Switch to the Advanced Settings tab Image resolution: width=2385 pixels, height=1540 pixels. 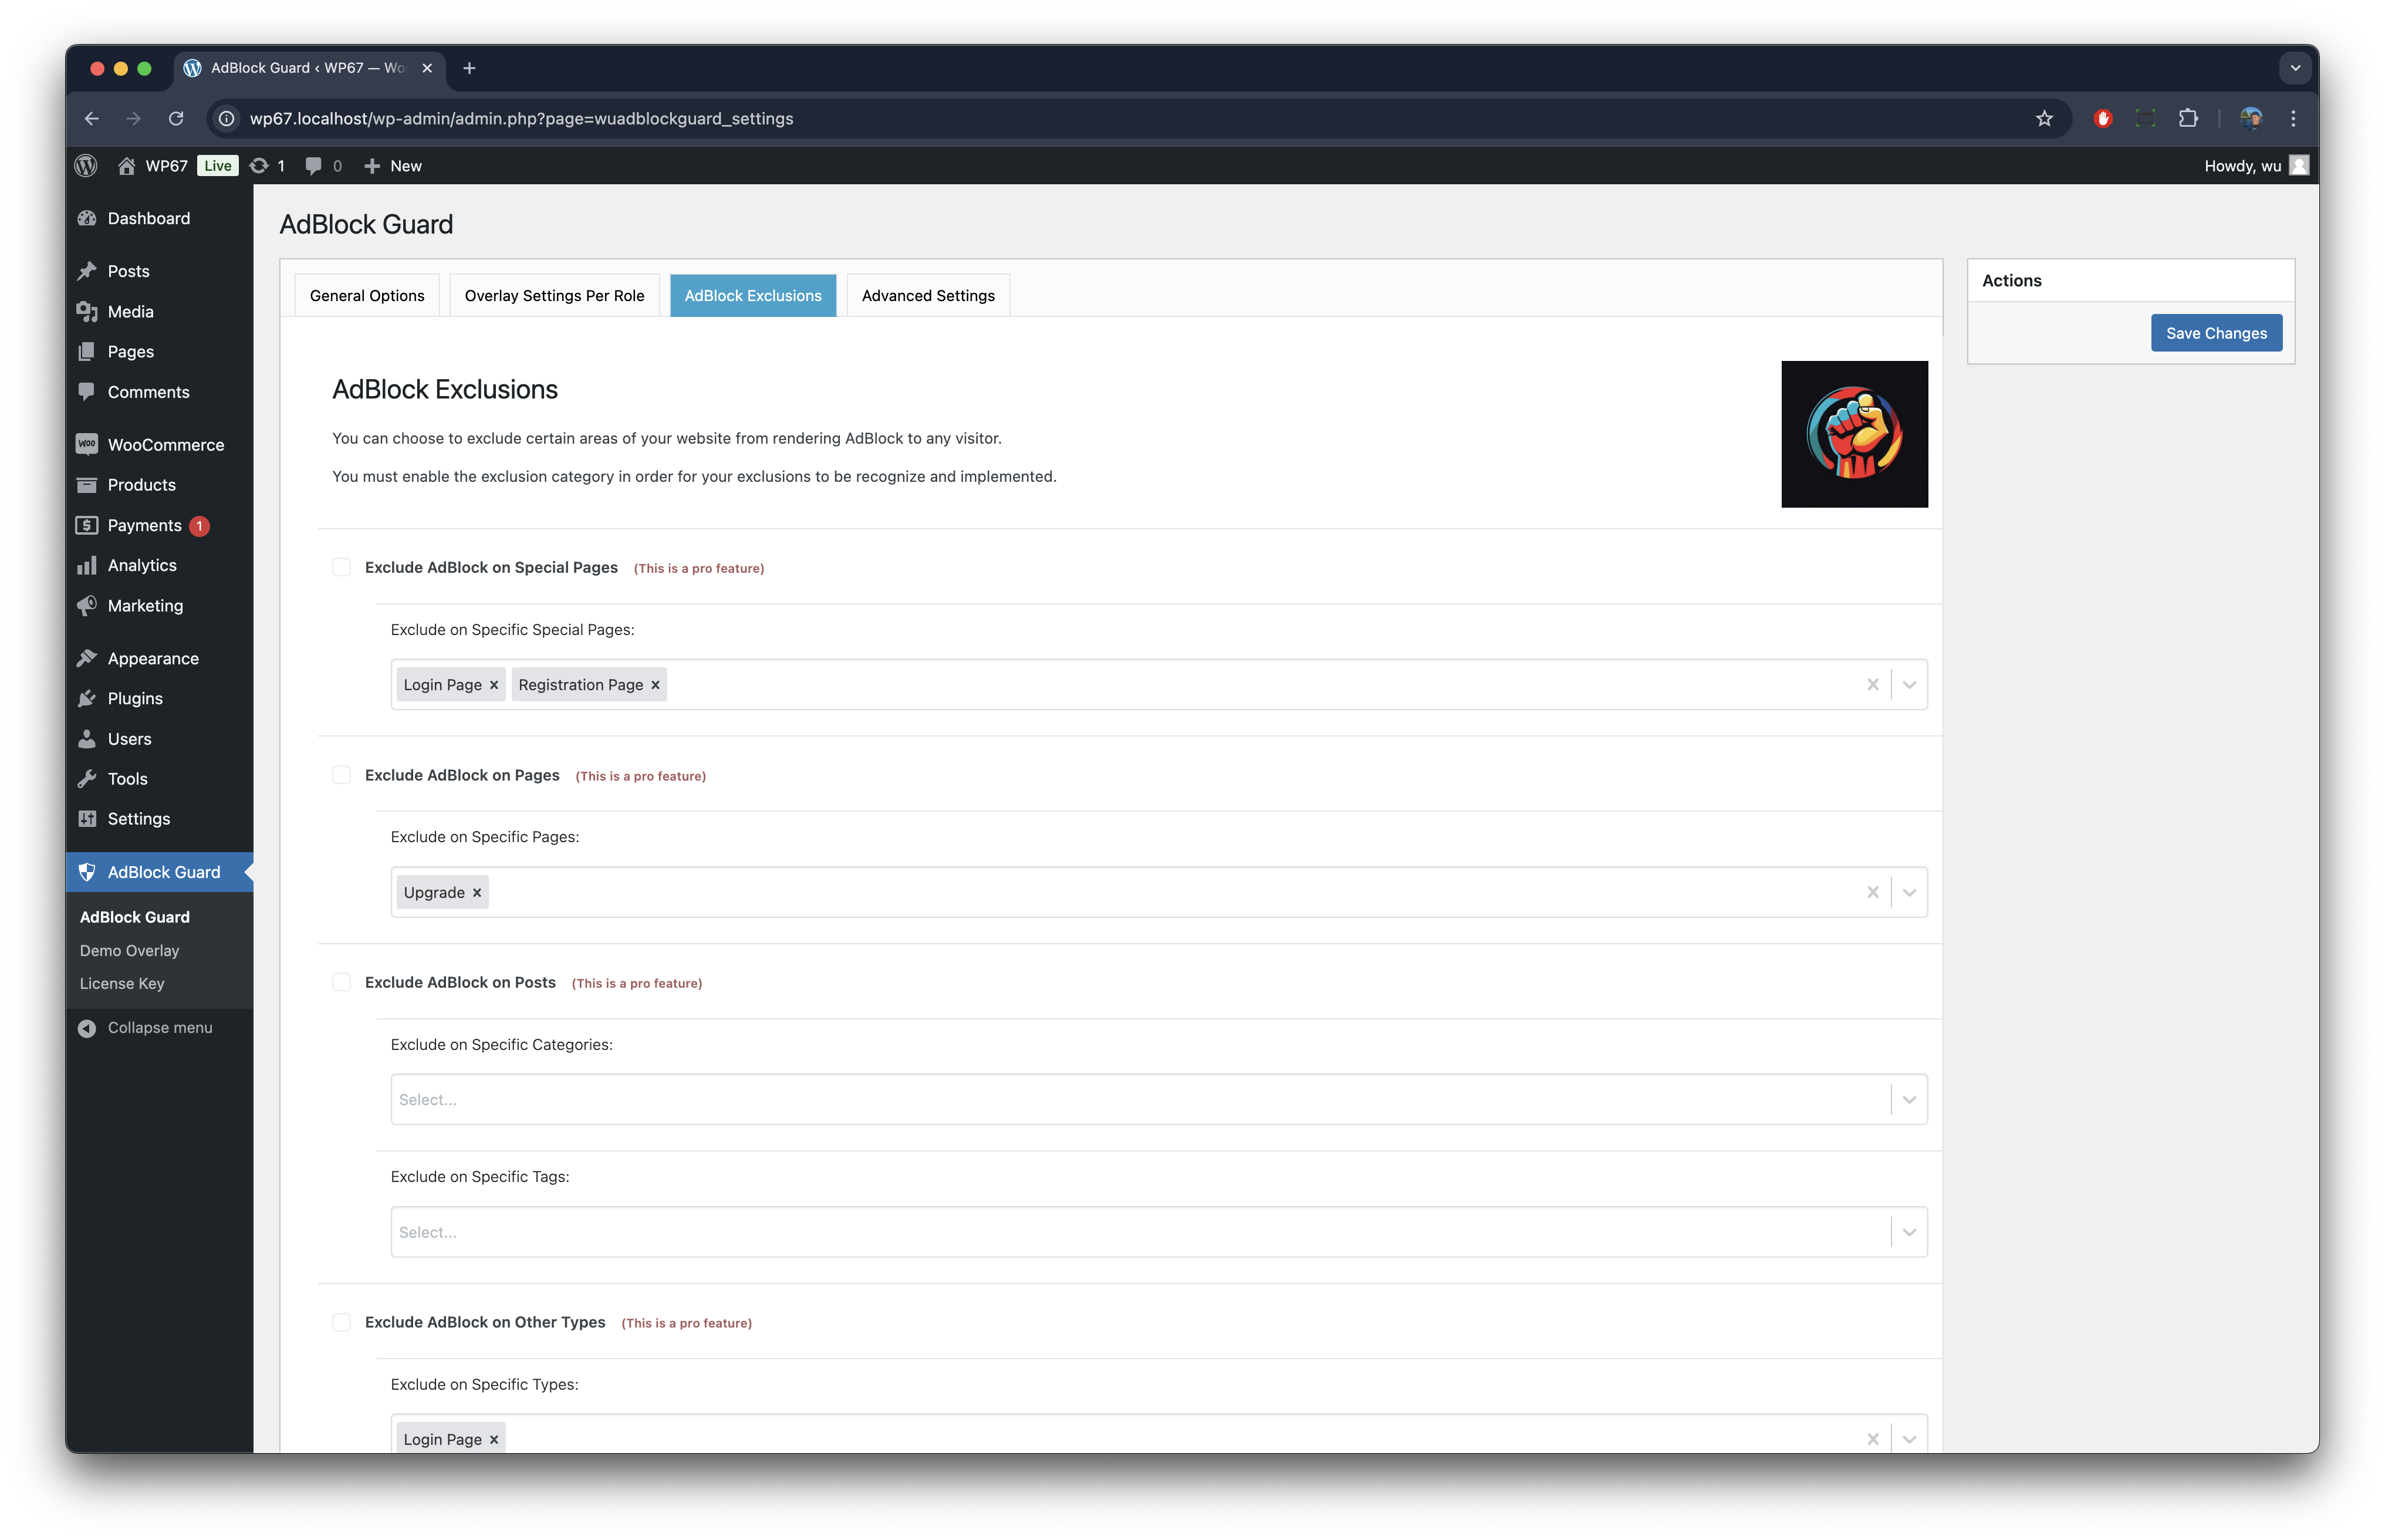click(928, 296)
